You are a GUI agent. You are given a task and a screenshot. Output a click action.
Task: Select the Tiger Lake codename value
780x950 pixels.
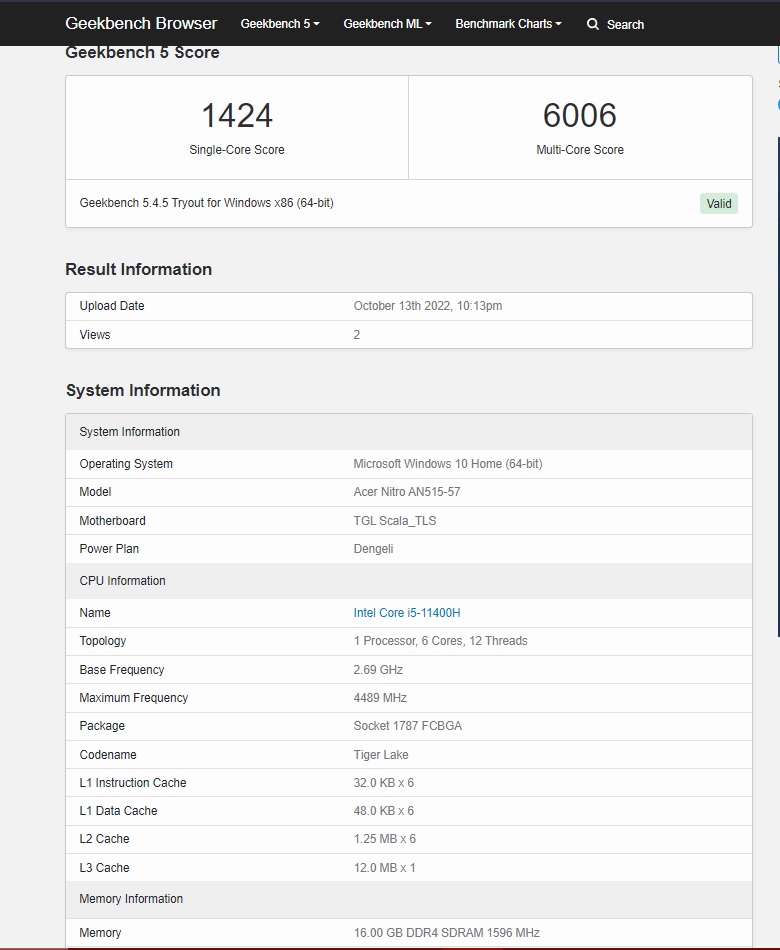pyautogui.click(x=381, y=755)
